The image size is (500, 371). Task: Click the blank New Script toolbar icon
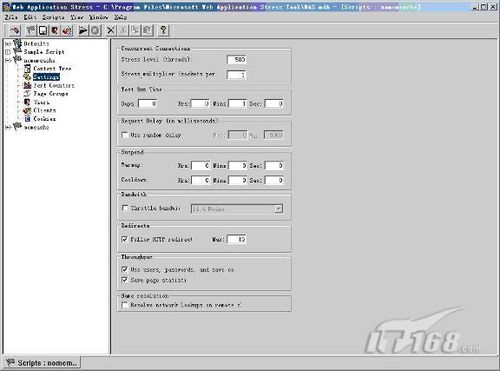tap(43, 31)
